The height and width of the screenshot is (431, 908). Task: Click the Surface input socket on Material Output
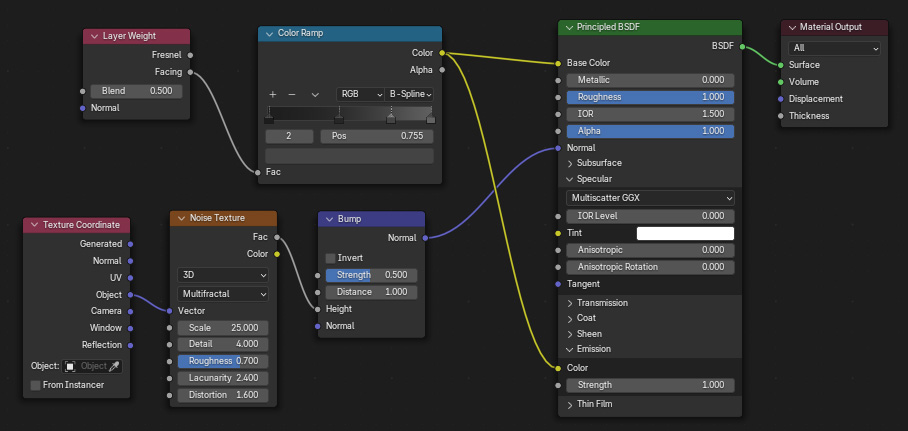pos(781,65)
